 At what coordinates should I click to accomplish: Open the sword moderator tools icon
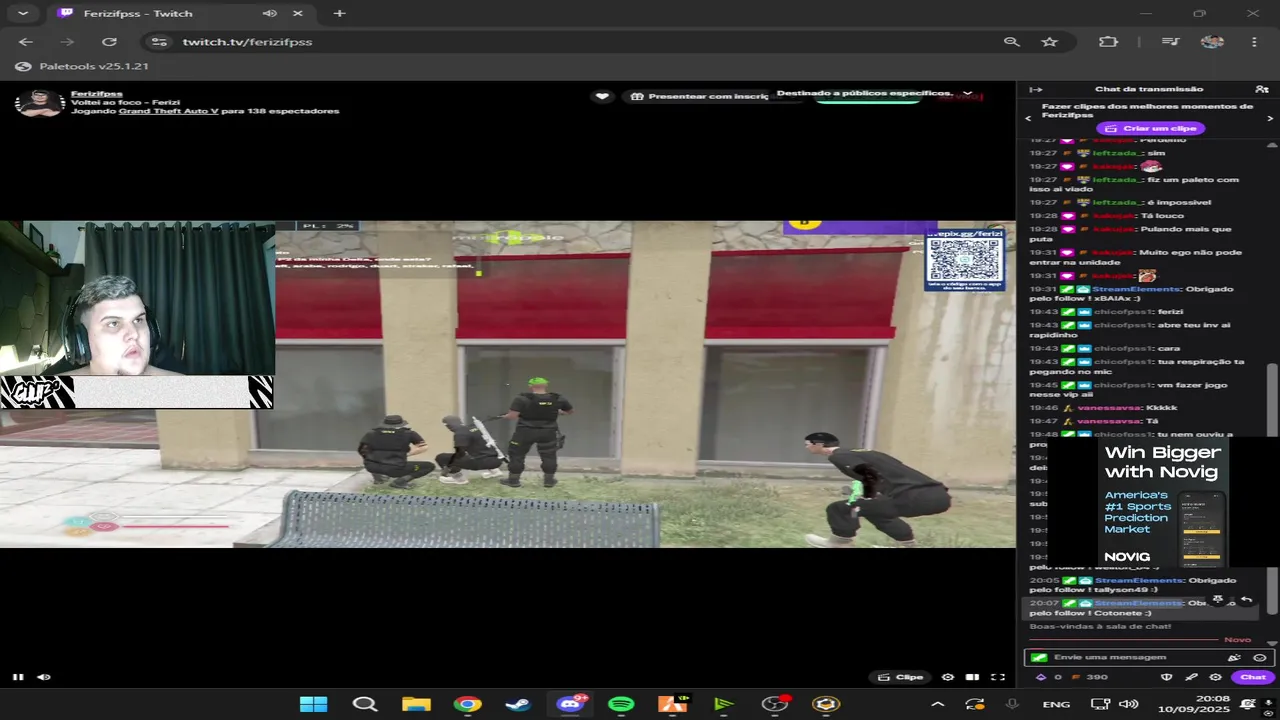[1191, 677]
